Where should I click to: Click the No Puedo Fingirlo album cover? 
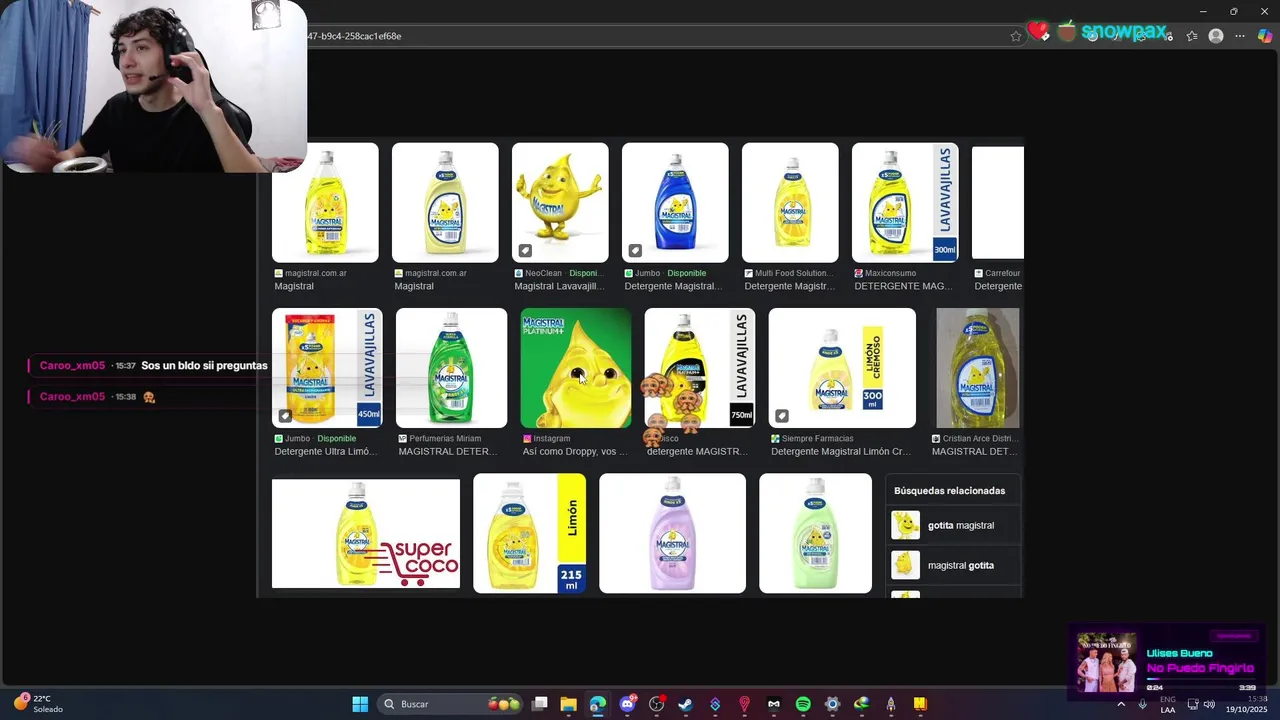1106,662
